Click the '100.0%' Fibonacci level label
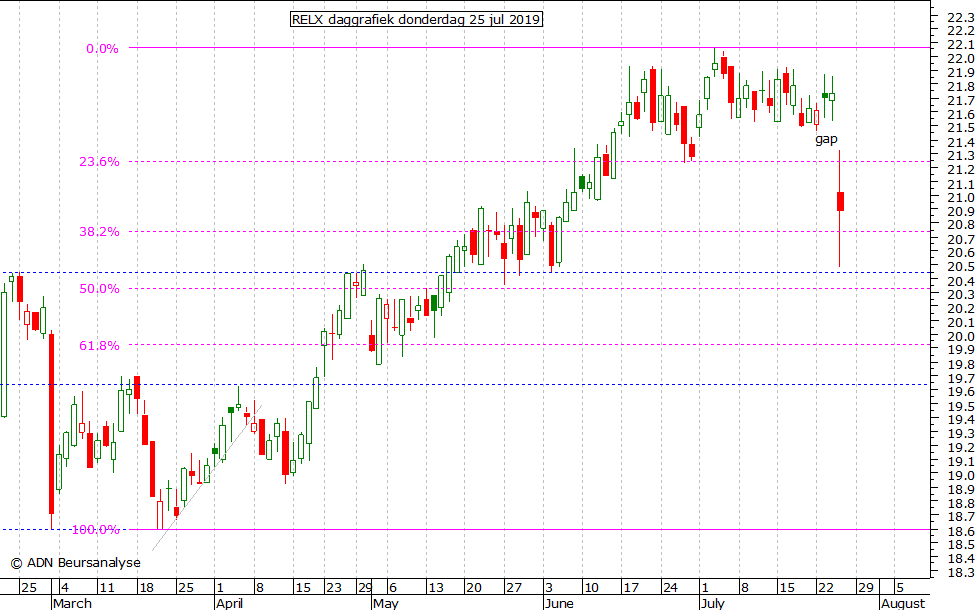This screenshot has height=610, width=978. tap(95, 530)
